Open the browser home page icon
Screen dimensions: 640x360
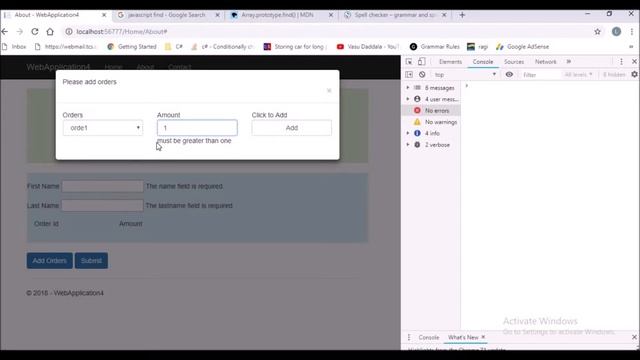click(50, 31)
